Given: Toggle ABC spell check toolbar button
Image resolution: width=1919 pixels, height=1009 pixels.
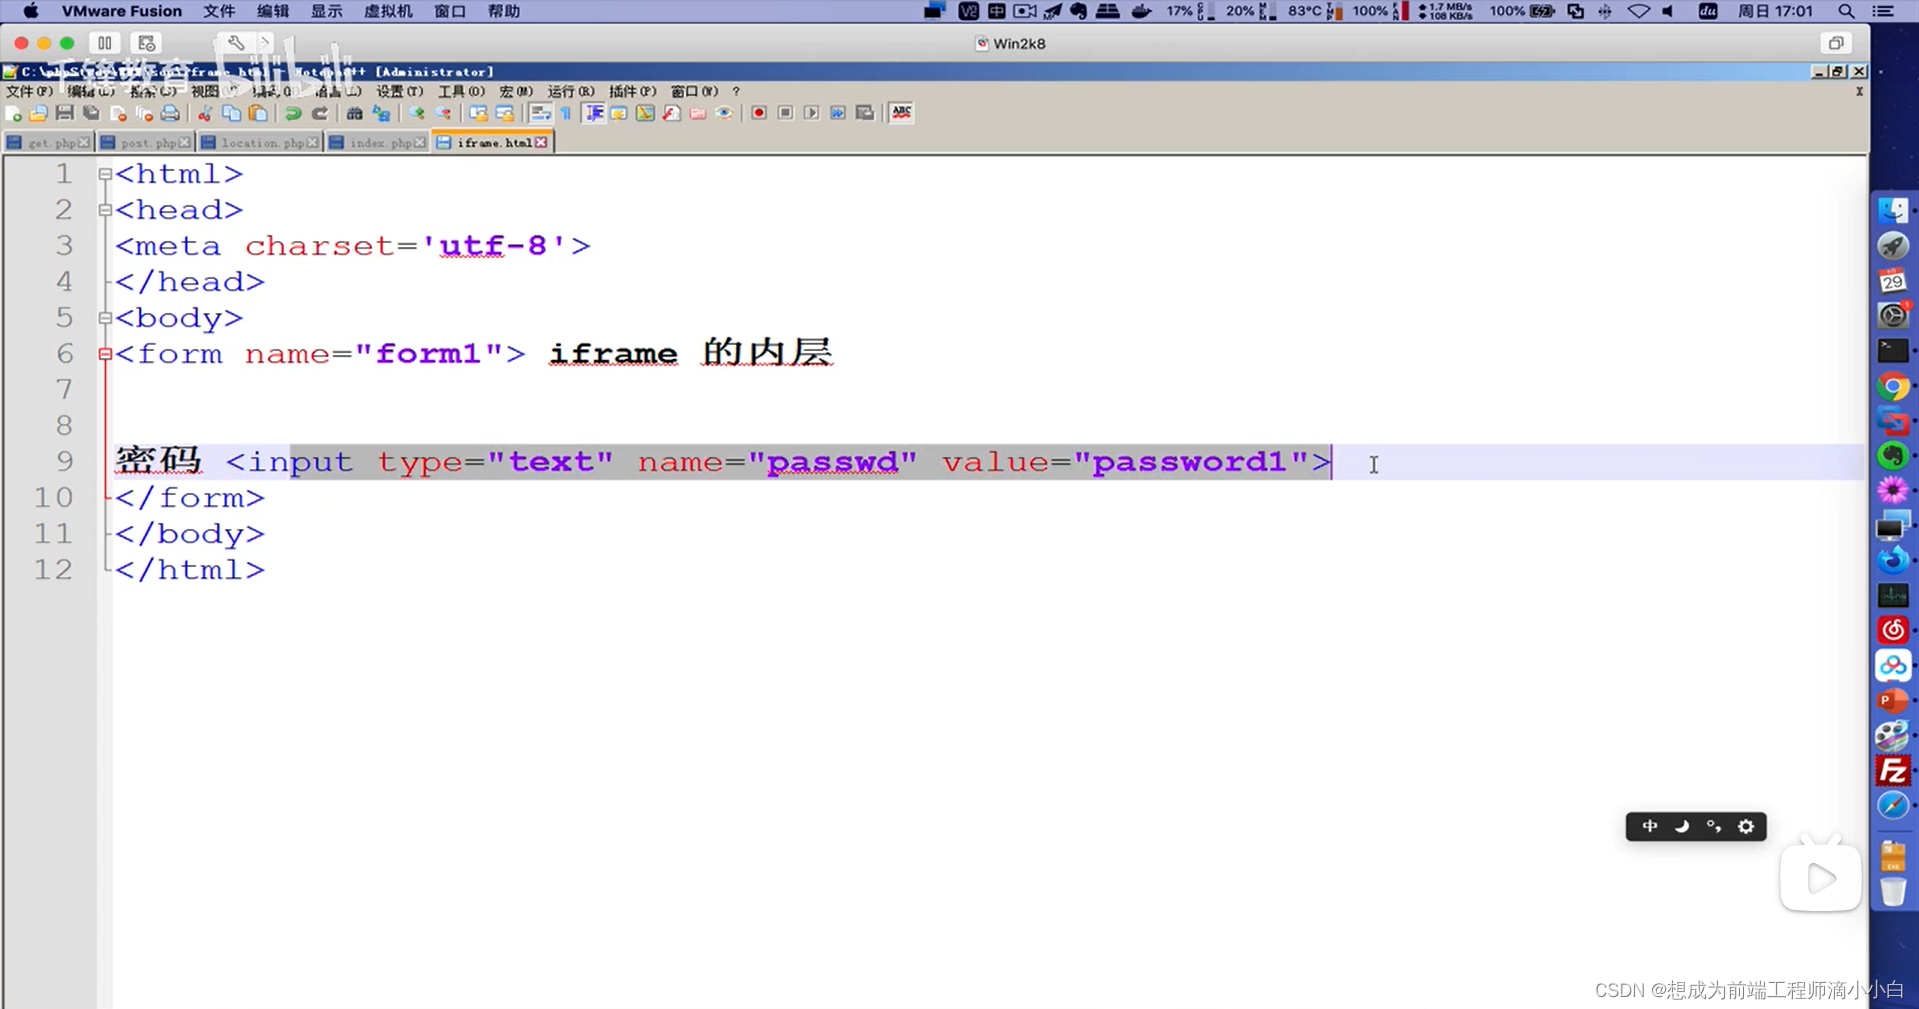Looking at the screenshot, I should click(x=901, y=113).
